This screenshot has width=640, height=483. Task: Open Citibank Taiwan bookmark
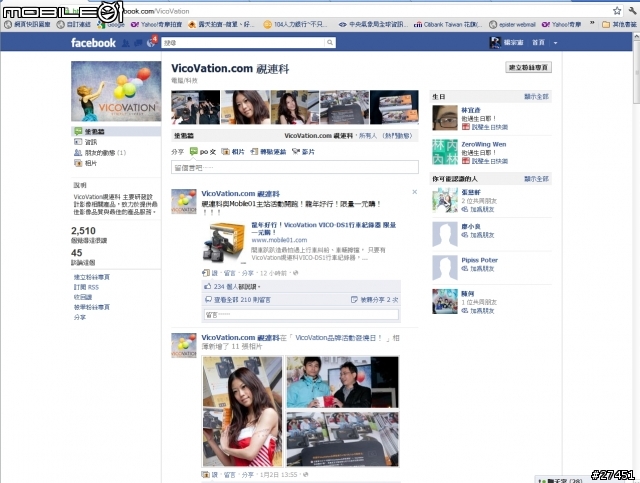(x=448, y=24)
